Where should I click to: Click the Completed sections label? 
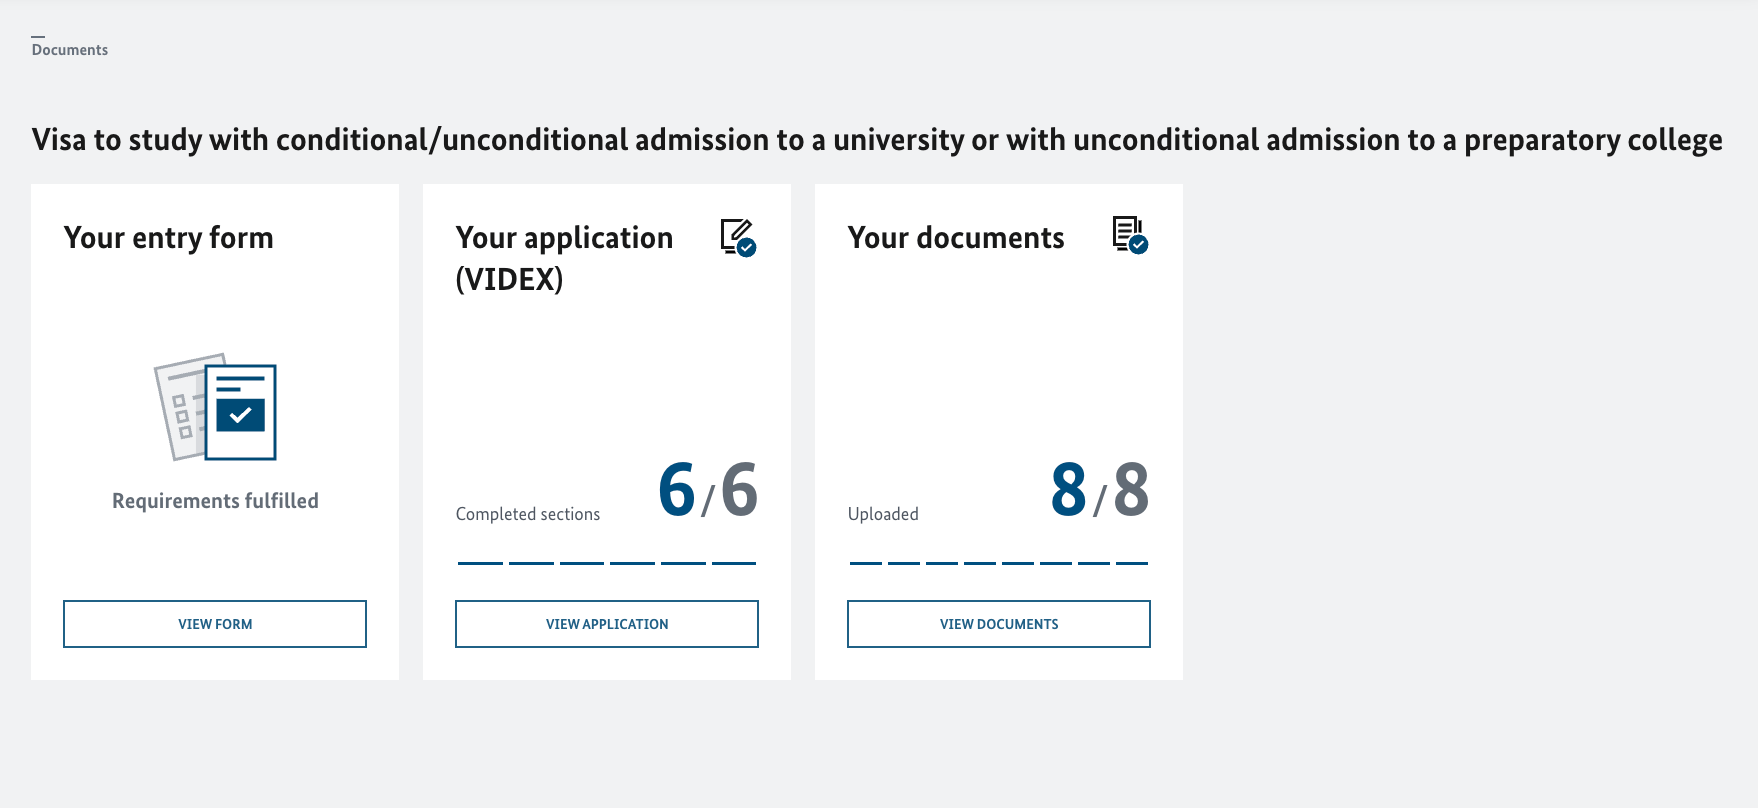click(528, 514)
